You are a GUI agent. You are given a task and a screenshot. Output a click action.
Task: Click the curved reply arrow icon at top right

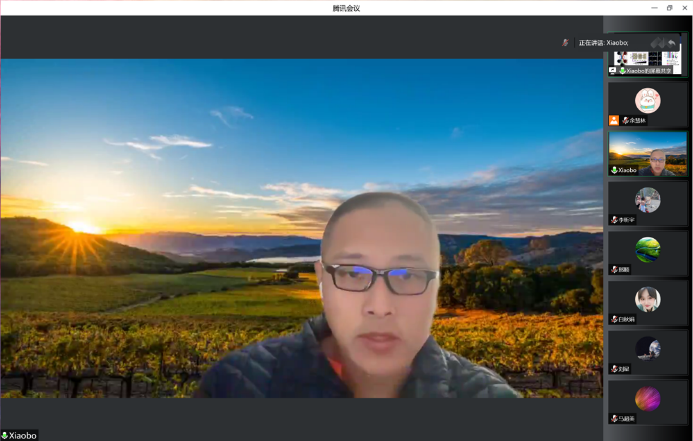click(671, 43)
